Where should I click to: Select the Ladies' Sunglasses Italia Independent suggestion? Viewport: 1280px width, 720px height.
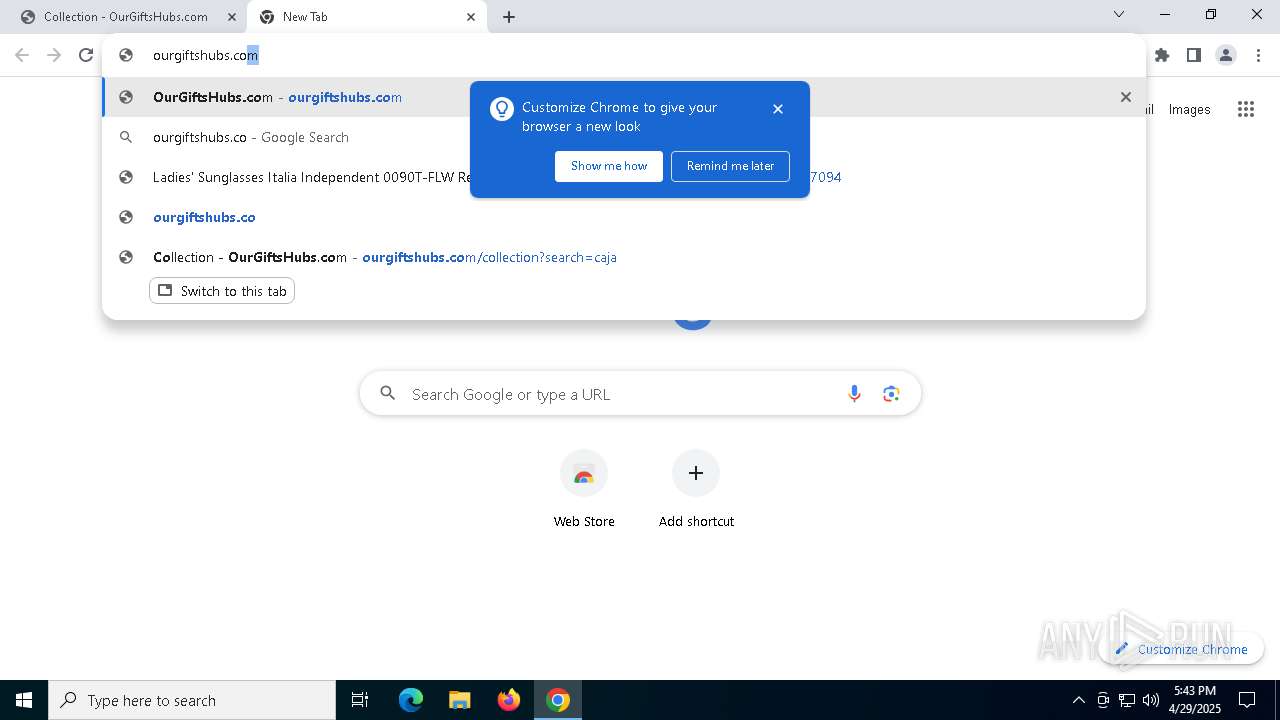tap(624, 177)
